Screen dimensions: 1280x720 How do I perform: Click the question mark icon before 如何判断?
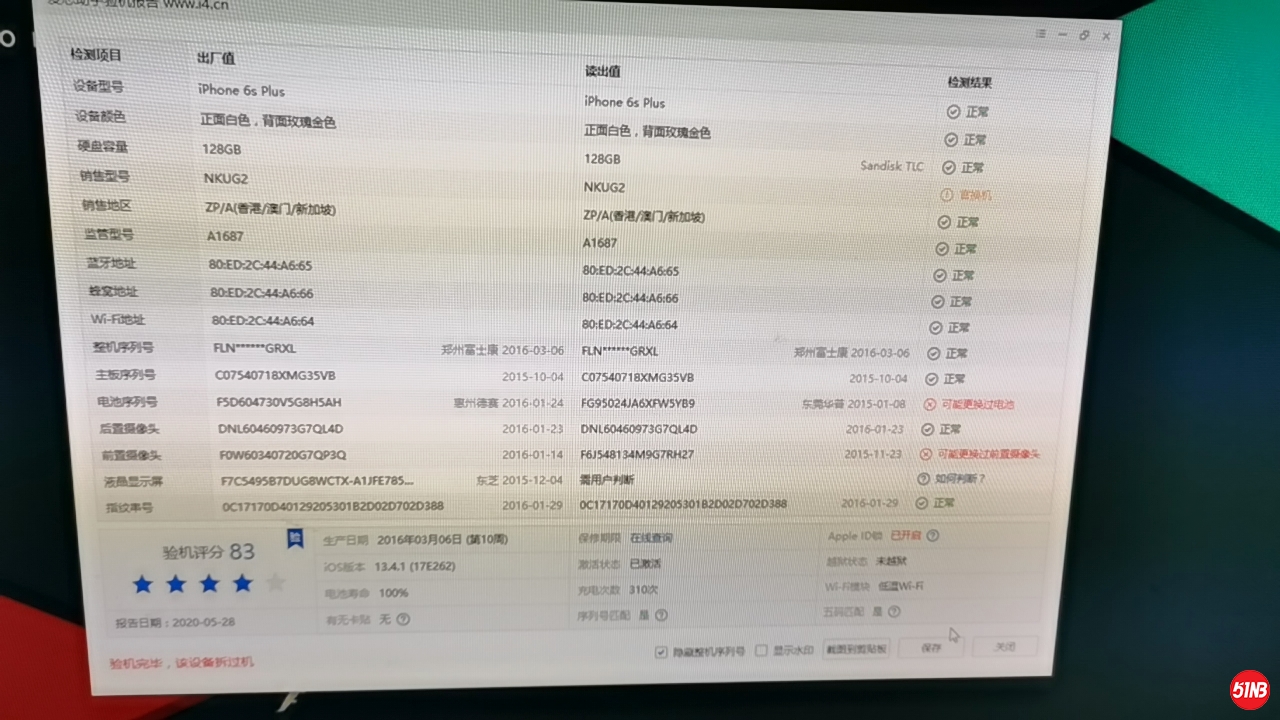point(922,479)
